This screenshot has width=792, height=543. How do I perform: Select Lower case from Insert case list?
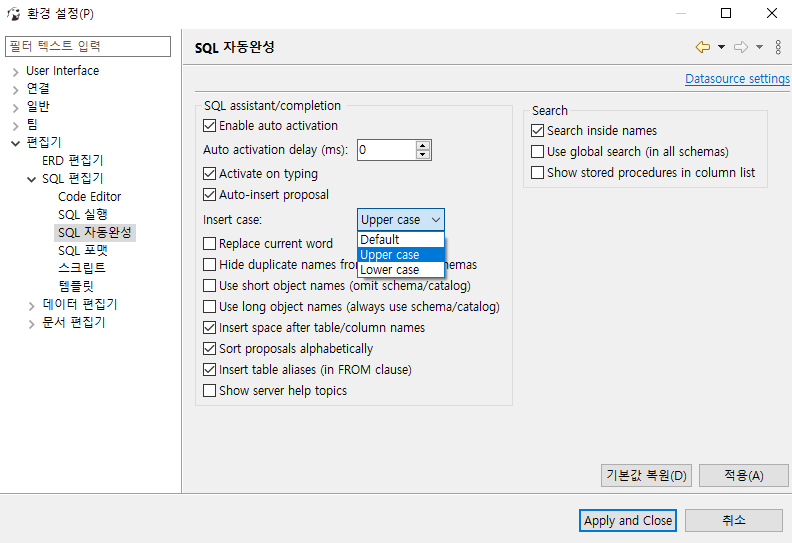coord(390,270)
